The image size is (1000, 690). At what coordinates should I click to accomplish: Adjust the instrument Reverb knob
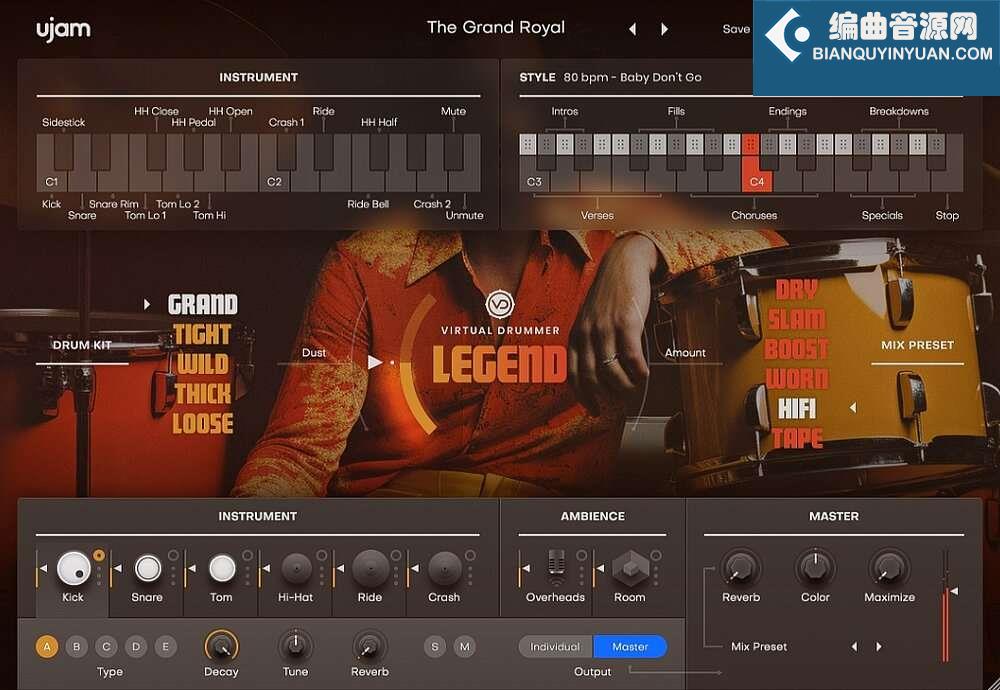[x=369, y=646]
